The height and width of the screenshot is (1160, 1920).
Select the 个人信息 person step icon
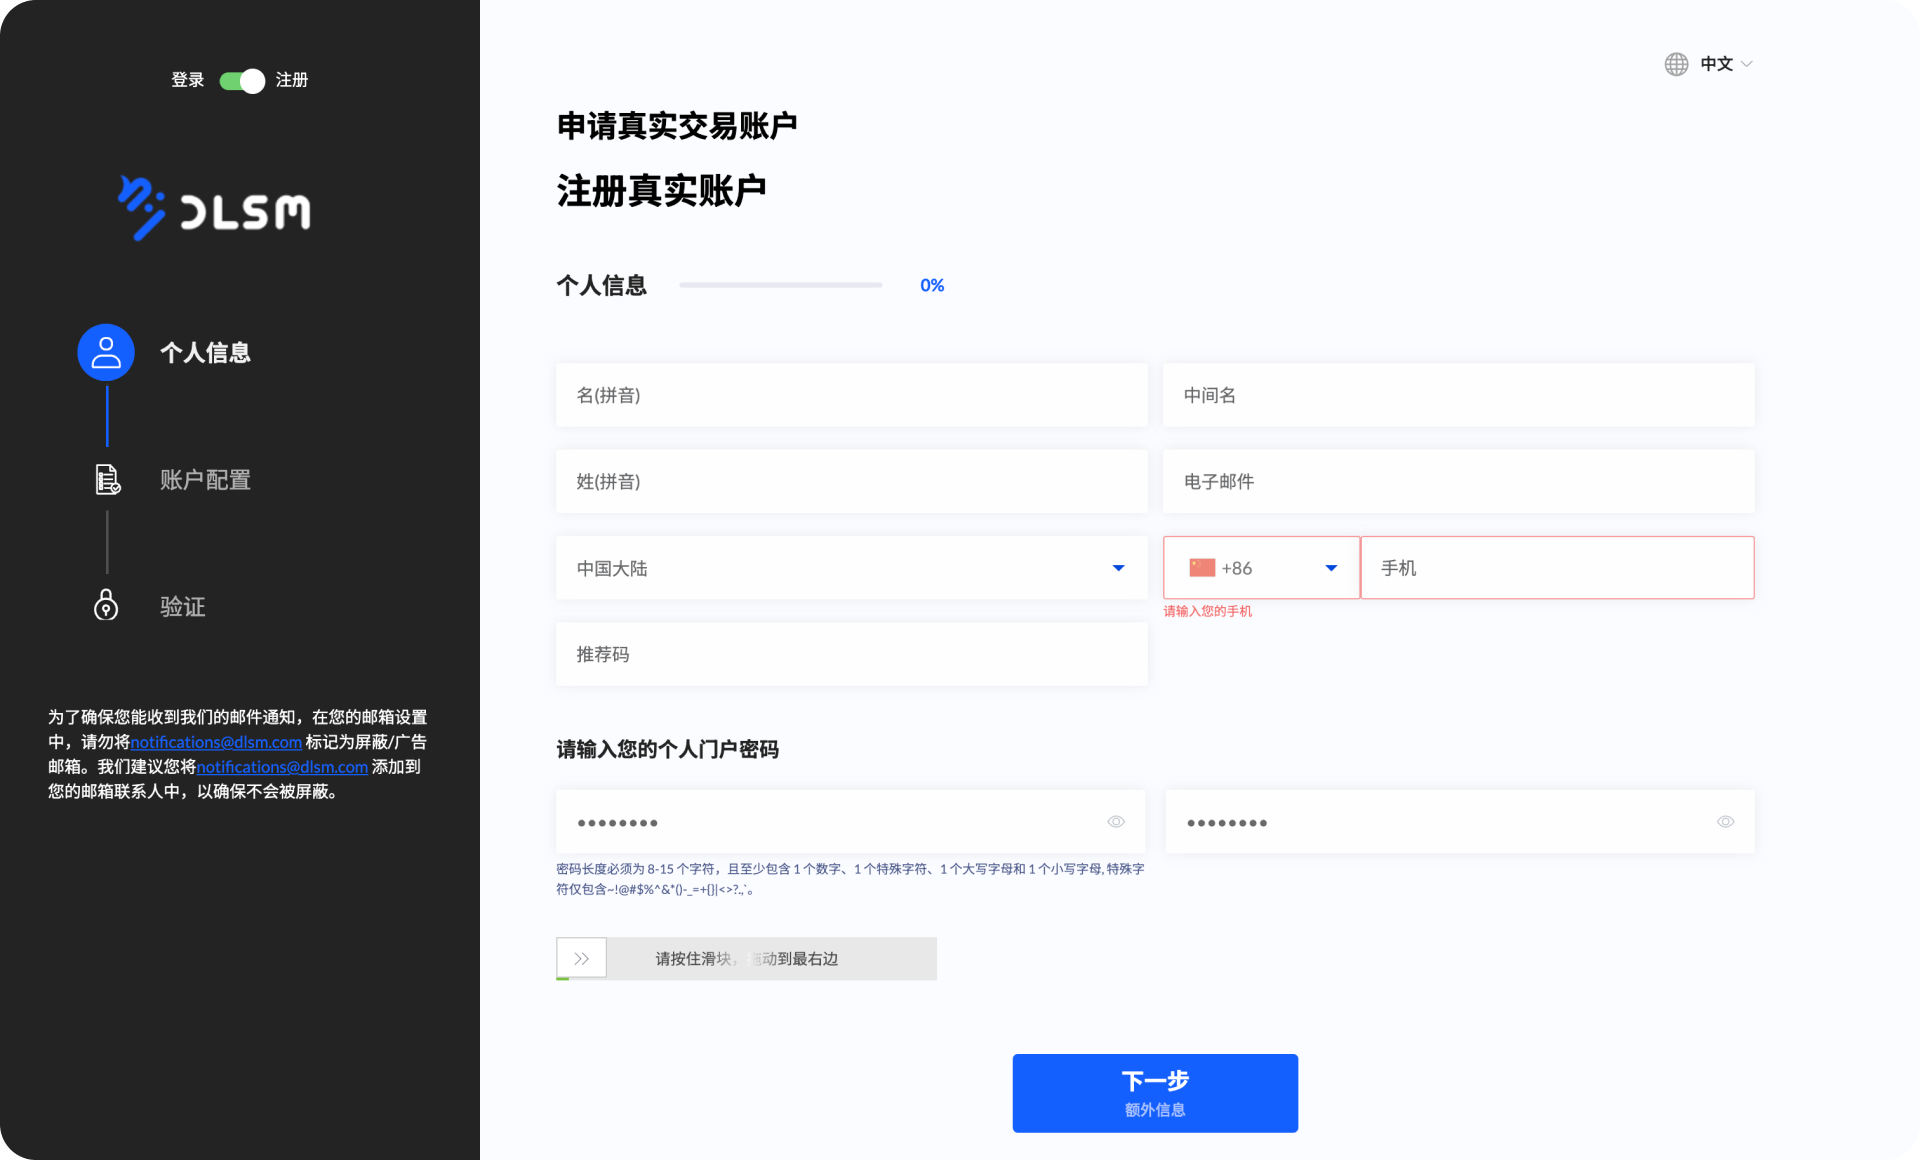105,352
